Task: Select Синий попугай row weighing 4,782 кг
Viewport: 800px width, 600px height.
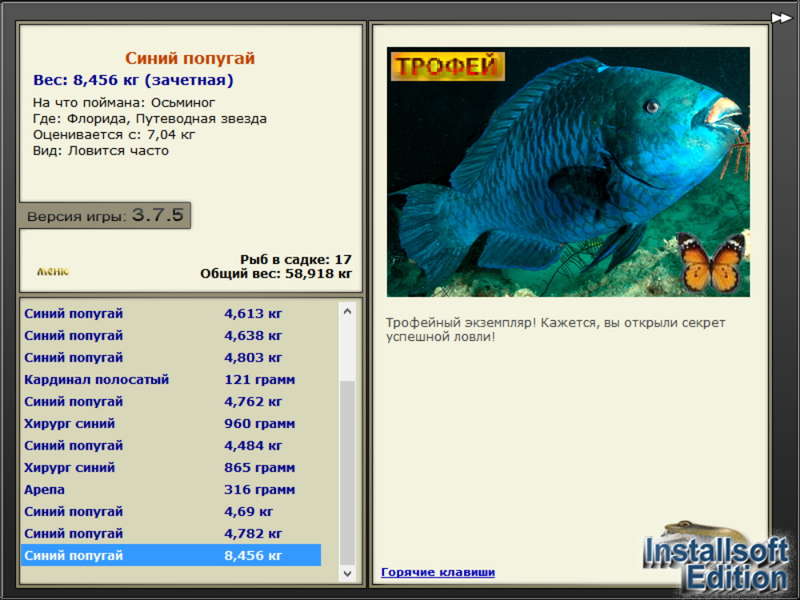Action: click(171, 533)
